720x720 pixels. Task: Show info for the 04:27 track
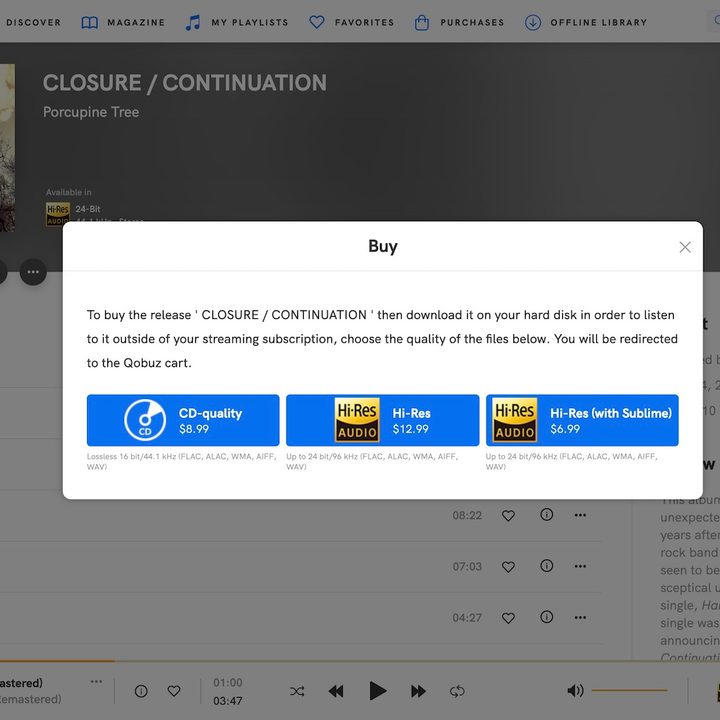point(546,617)
